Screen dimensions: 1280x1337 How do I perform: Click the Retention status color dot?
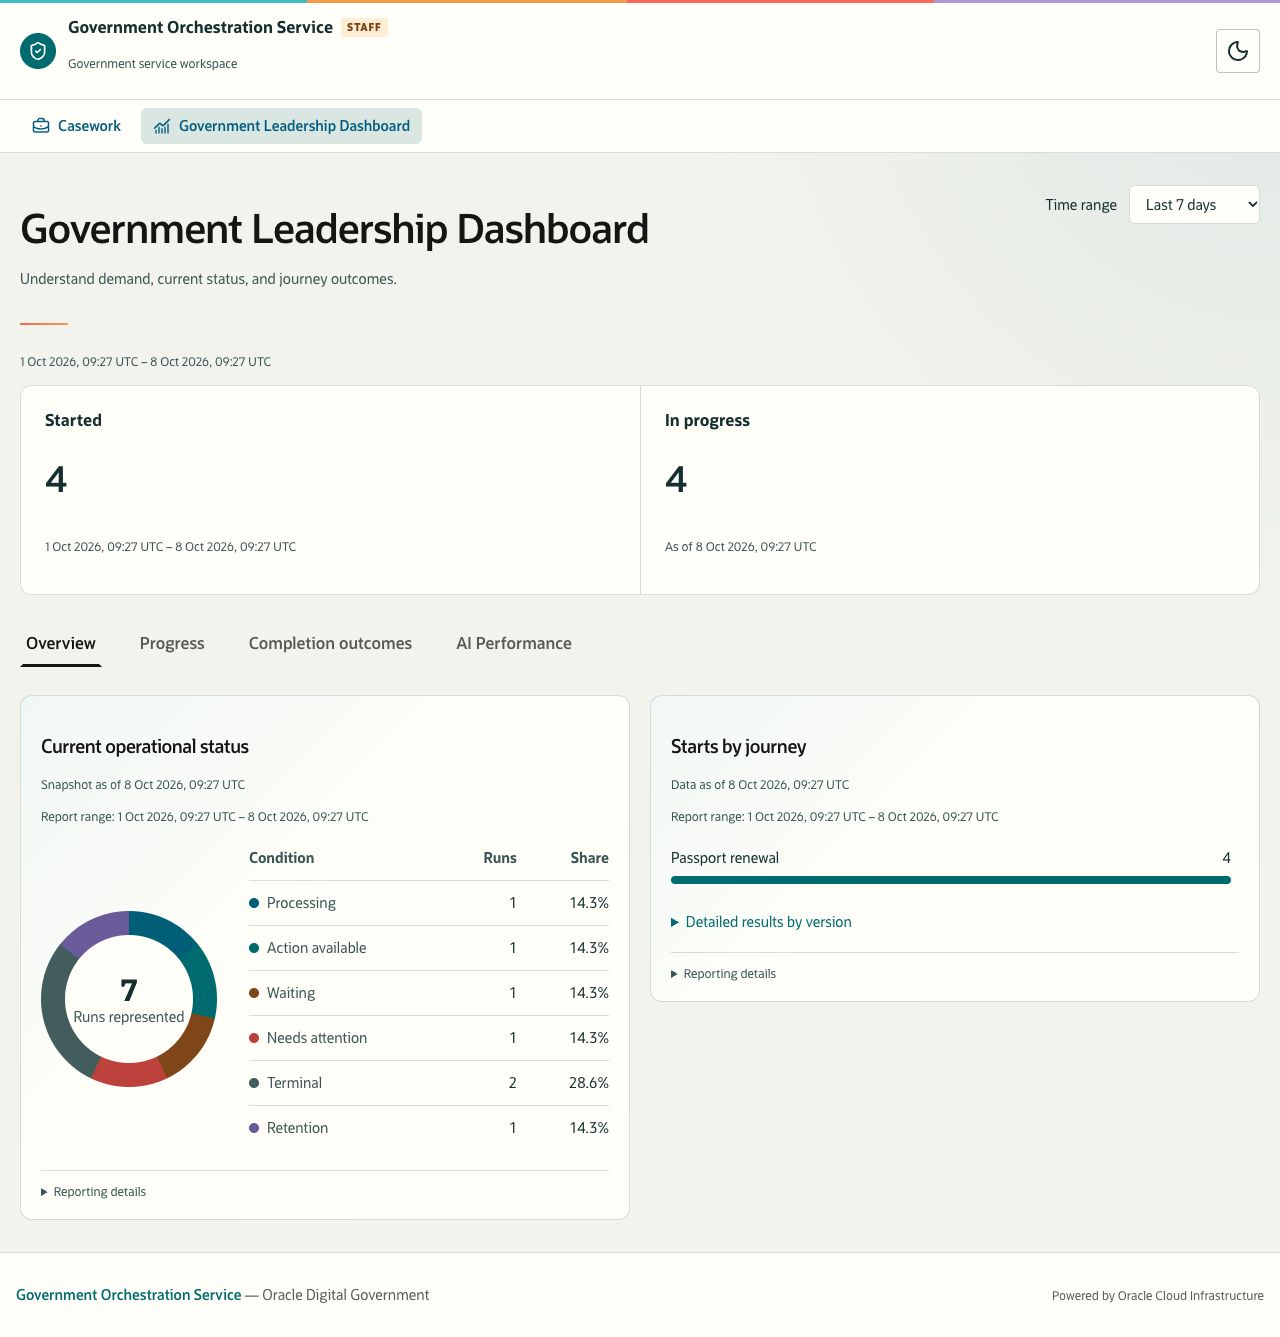tap(254, 1128)
